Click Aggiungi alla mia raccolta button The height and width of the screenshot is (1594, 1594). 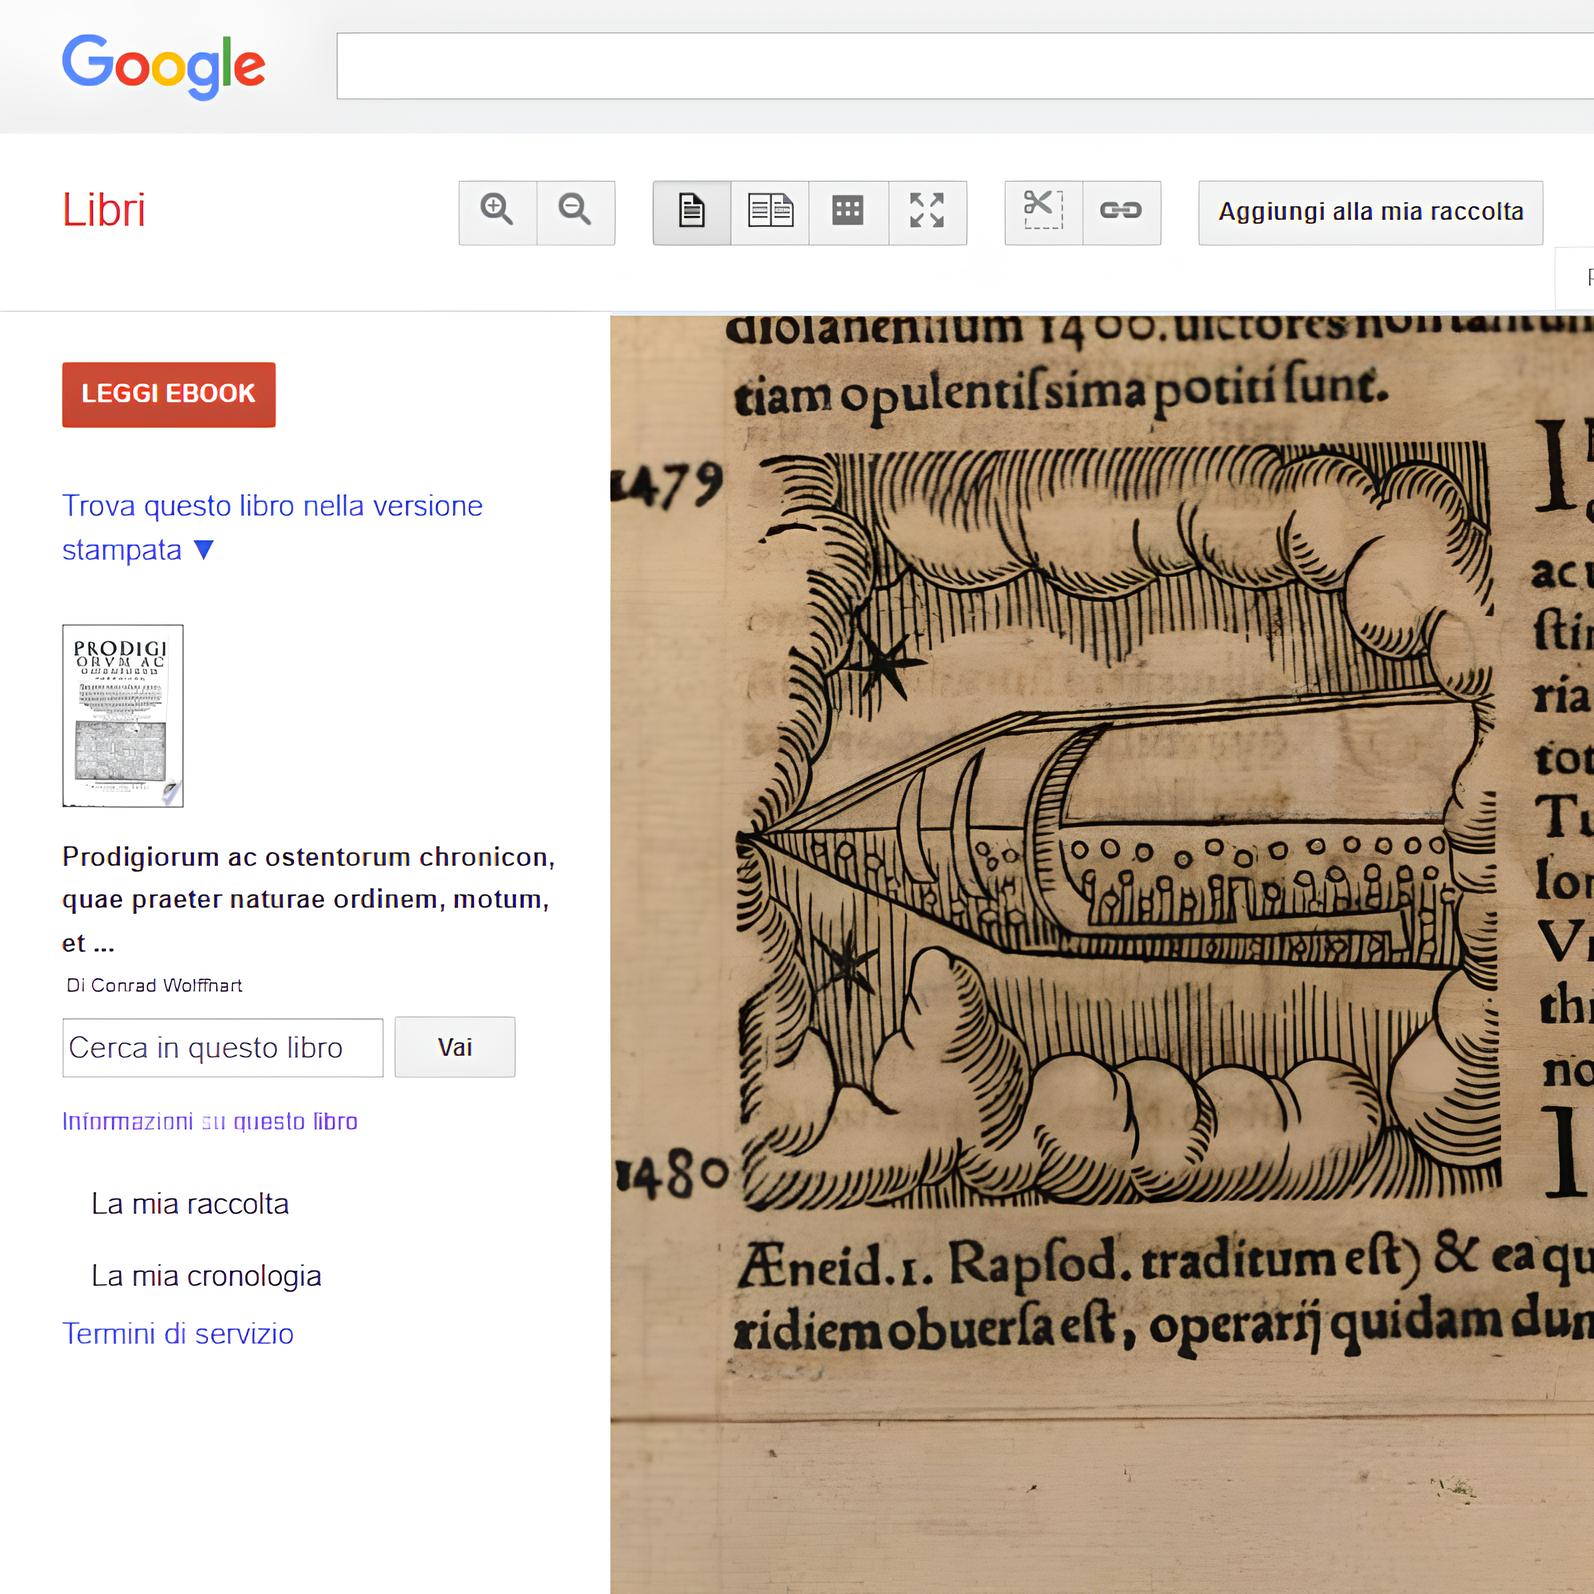click(1370, 212)
